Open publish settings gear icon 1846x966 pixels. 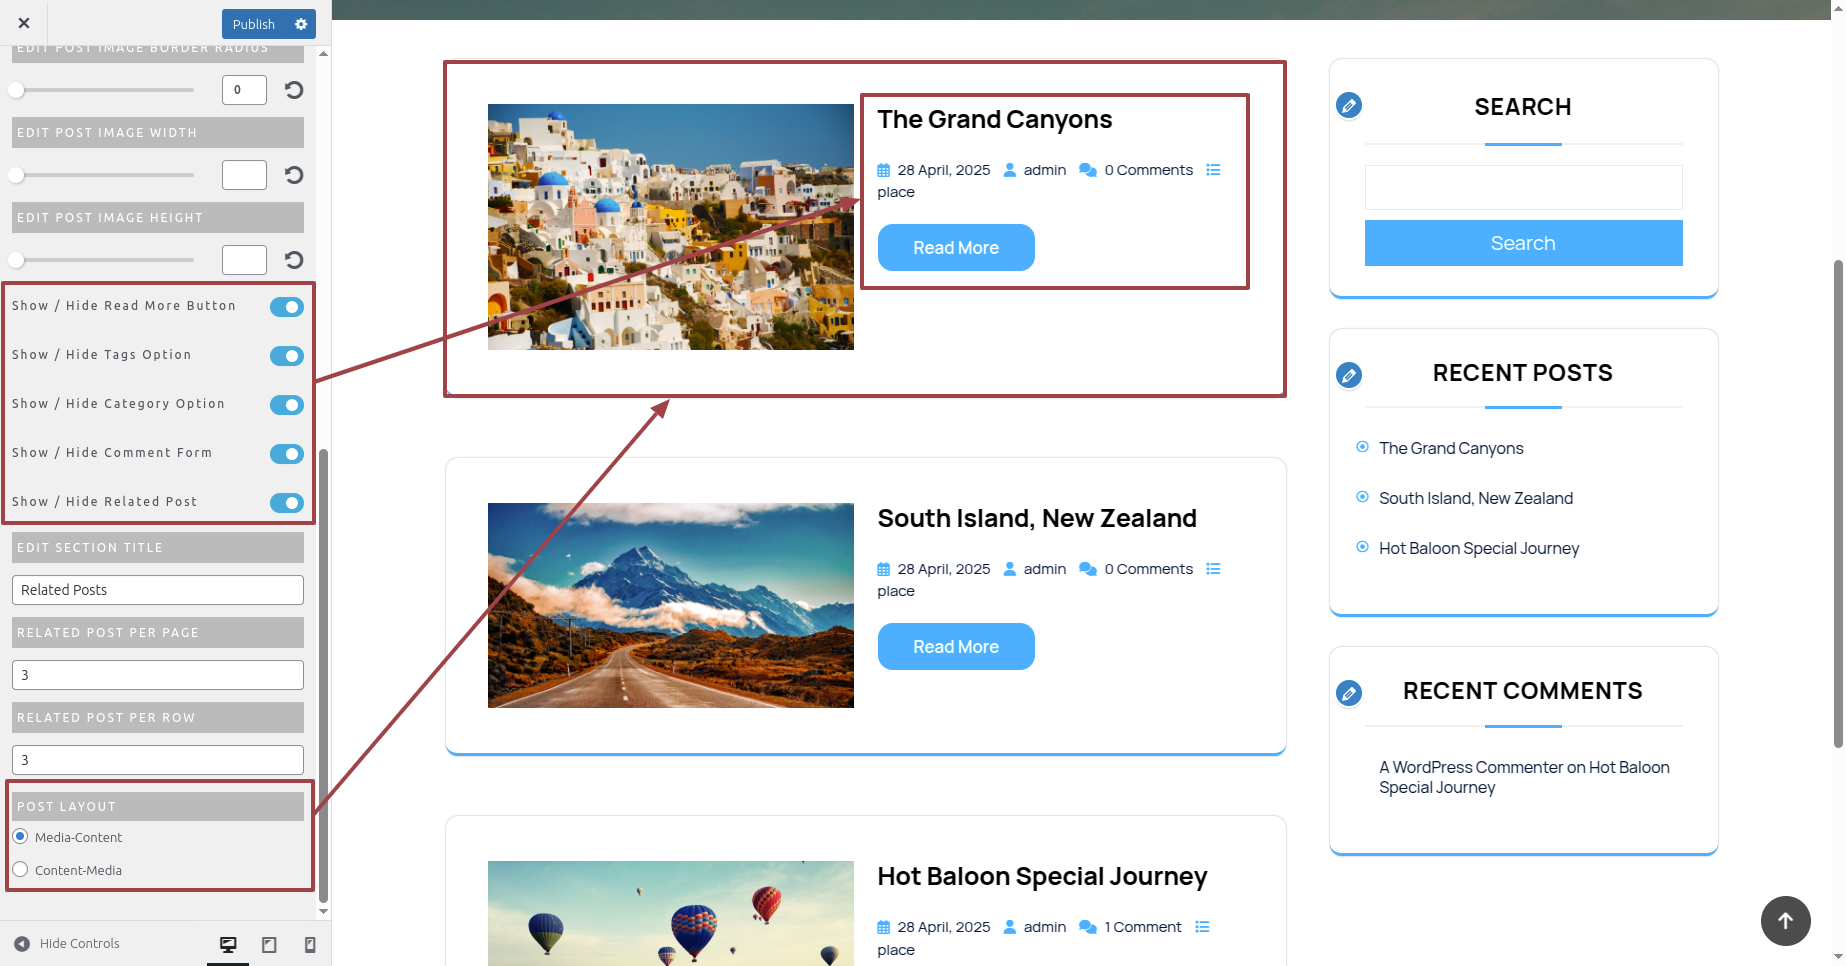301,24
